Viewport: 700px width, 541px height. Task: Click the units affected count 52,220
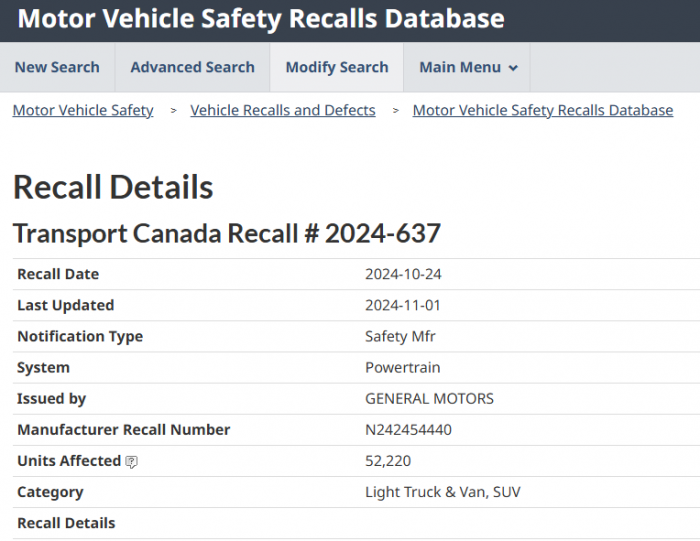coord(388,461)
